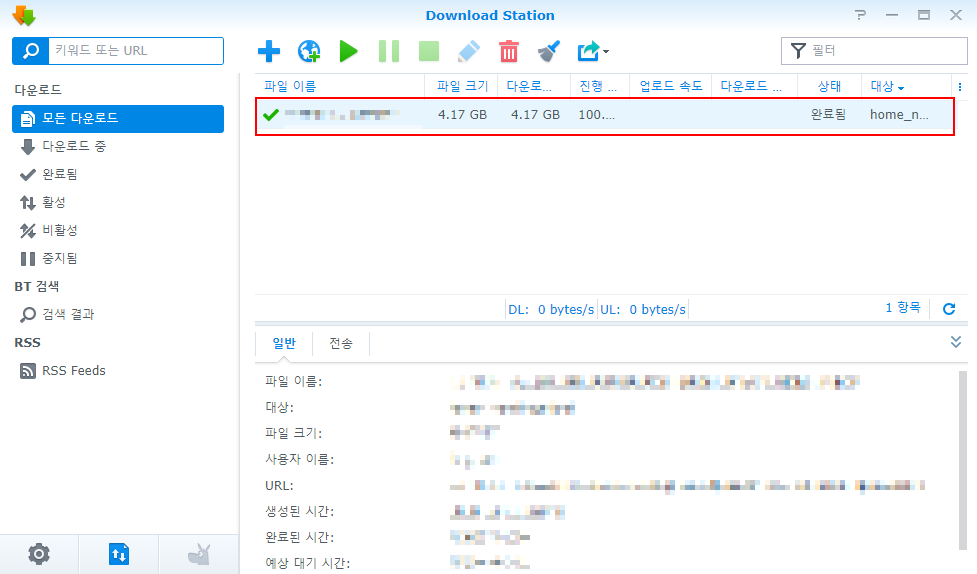Click the help question mark button
977x574 pixels.
pyautogui.click(x=860, y=15)
